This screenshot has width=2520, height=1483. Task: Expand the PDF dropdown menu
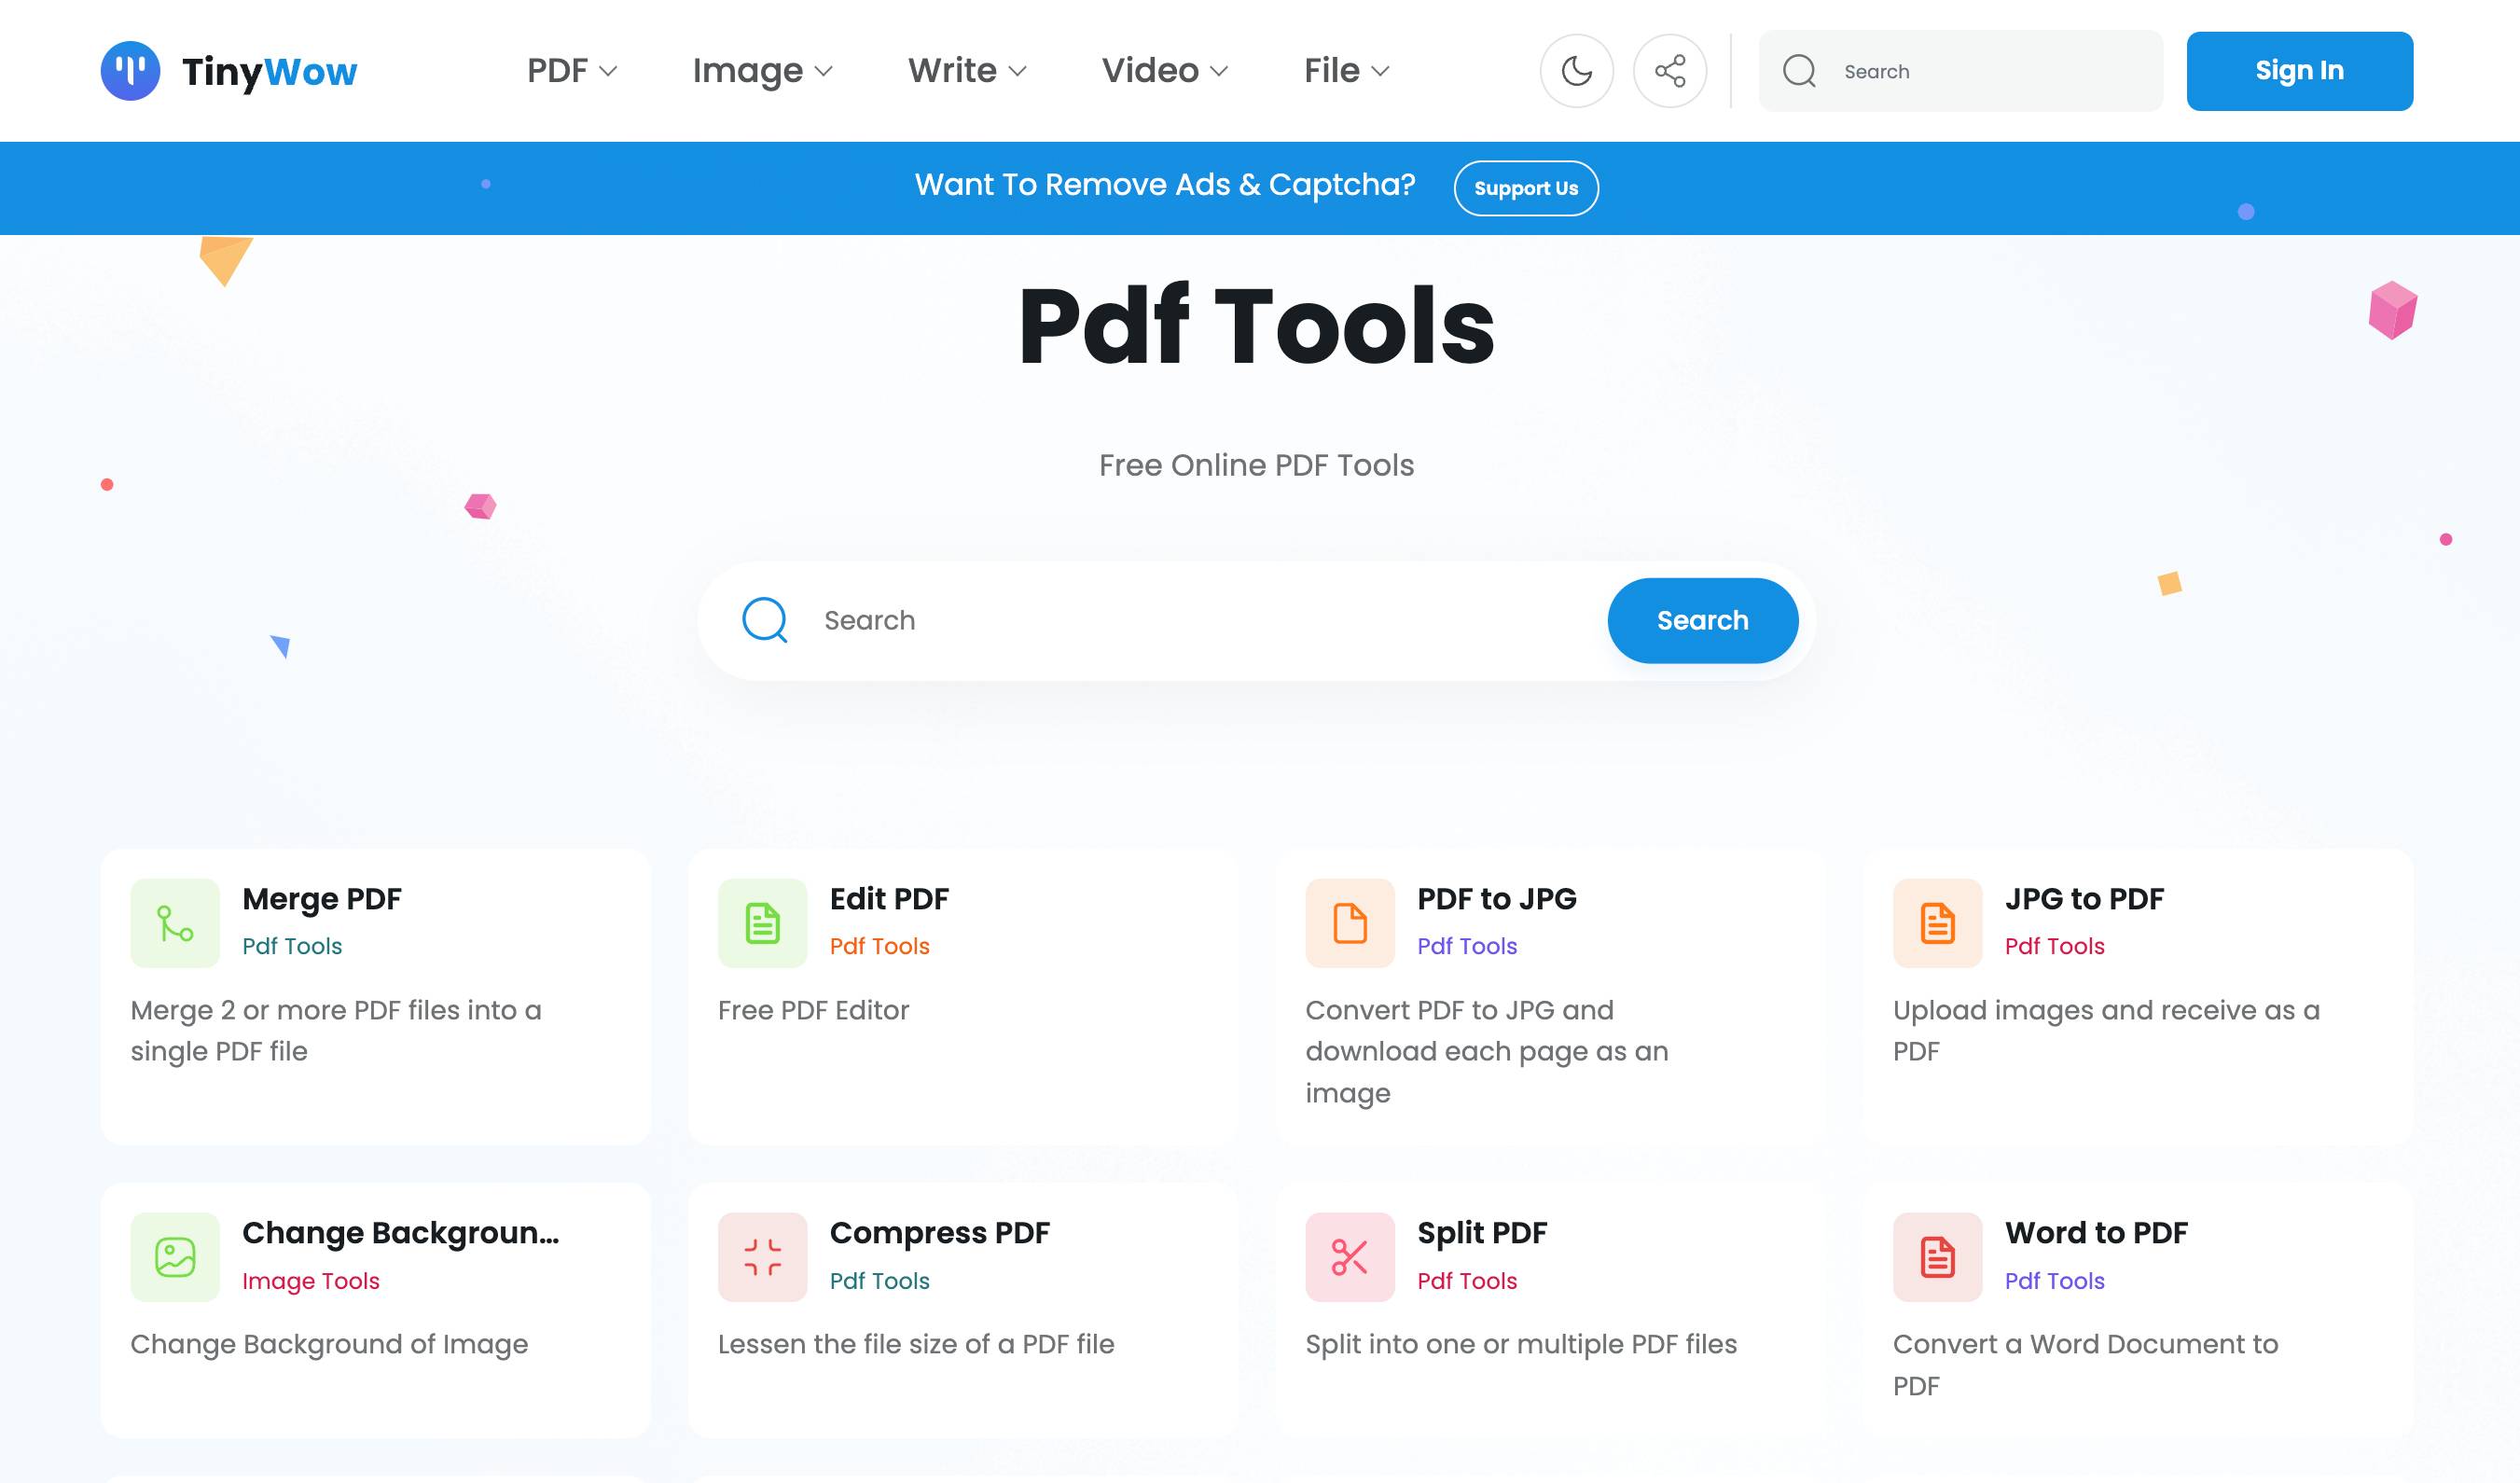pyautogui.click(x=572, y=71)
